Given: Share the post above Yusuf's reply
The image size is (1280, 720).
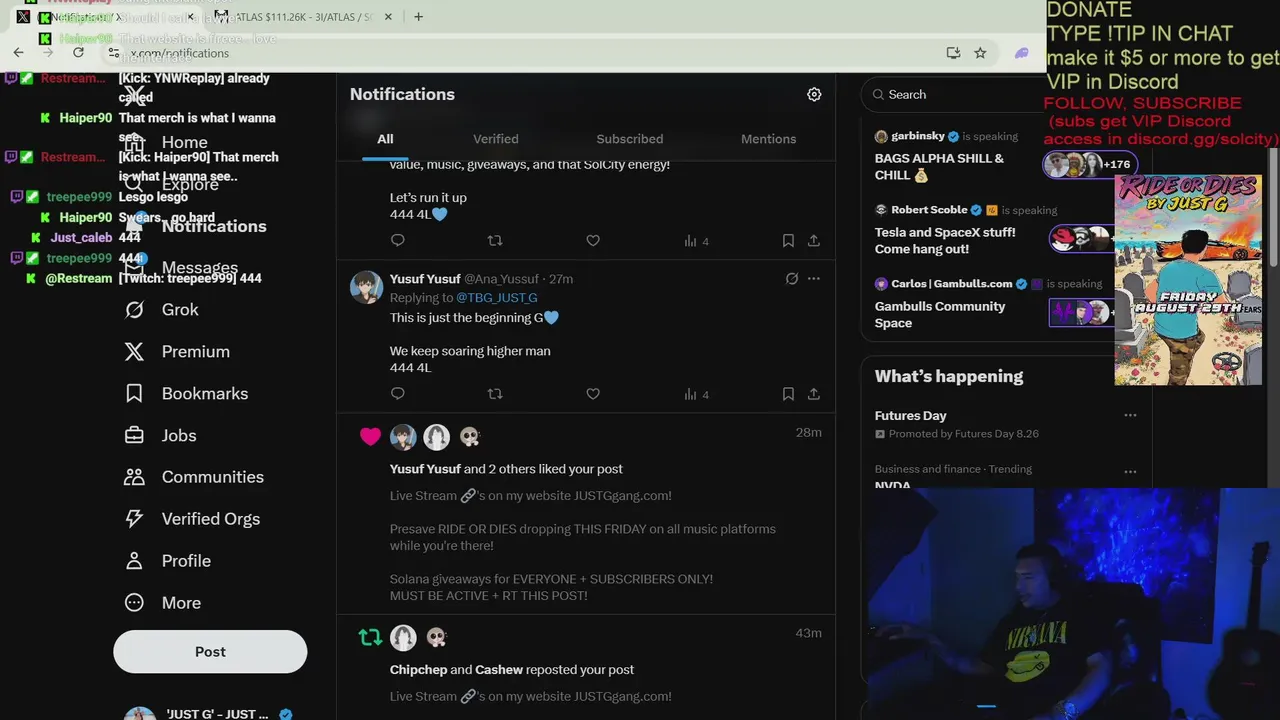Looking at the screenshot, I should click(814, 241).
